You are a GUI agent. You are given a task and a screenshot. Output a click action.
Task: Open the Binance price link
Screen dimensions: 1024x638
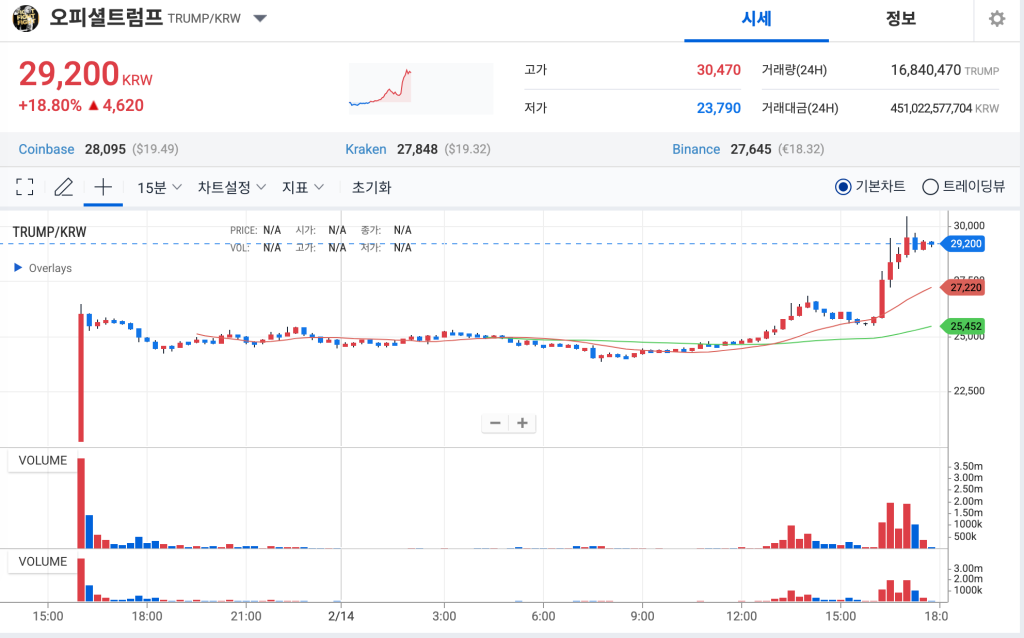coord(696,149)
